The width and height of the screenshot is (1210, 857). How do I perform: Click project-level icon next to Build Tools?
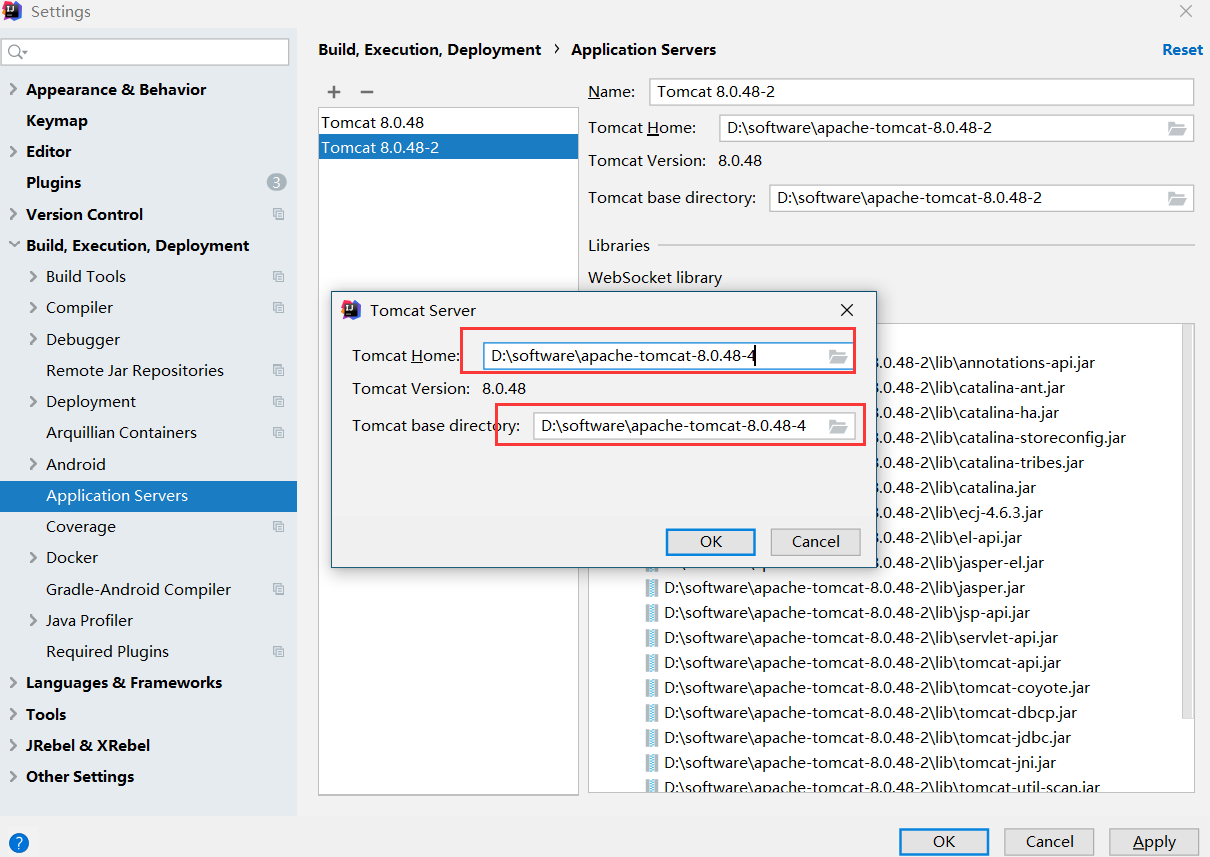tap(278, 277)
